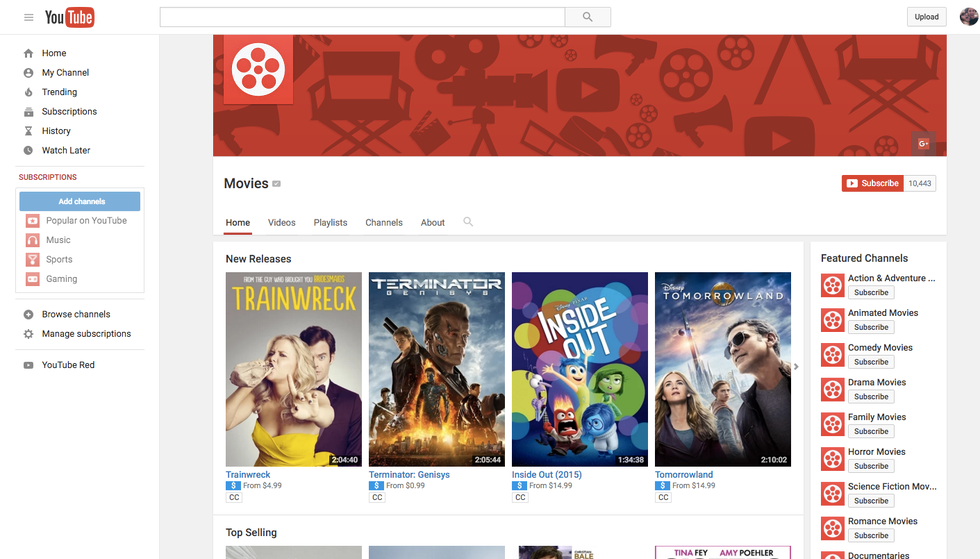Click the Upload button
This screenshot has width=980, height=559.
pyautogui.click(x=926, y=17)
